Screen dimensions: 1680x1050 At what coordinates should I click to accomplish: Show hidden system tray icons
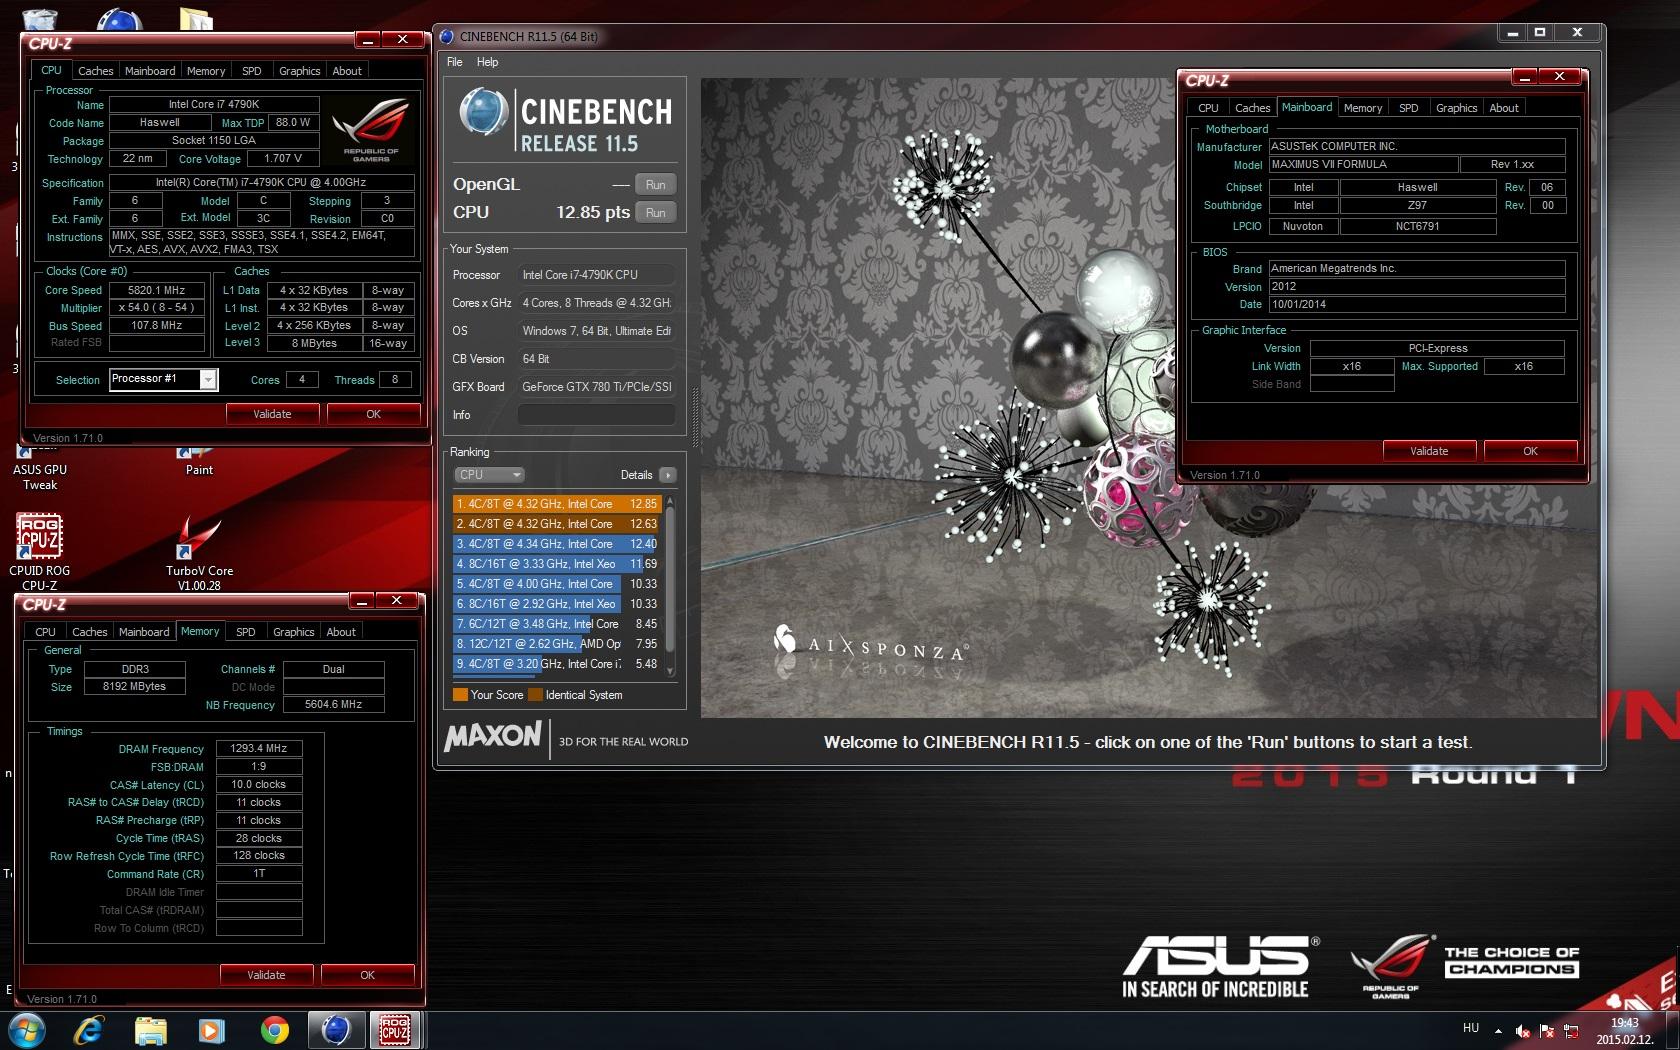1498,1031
